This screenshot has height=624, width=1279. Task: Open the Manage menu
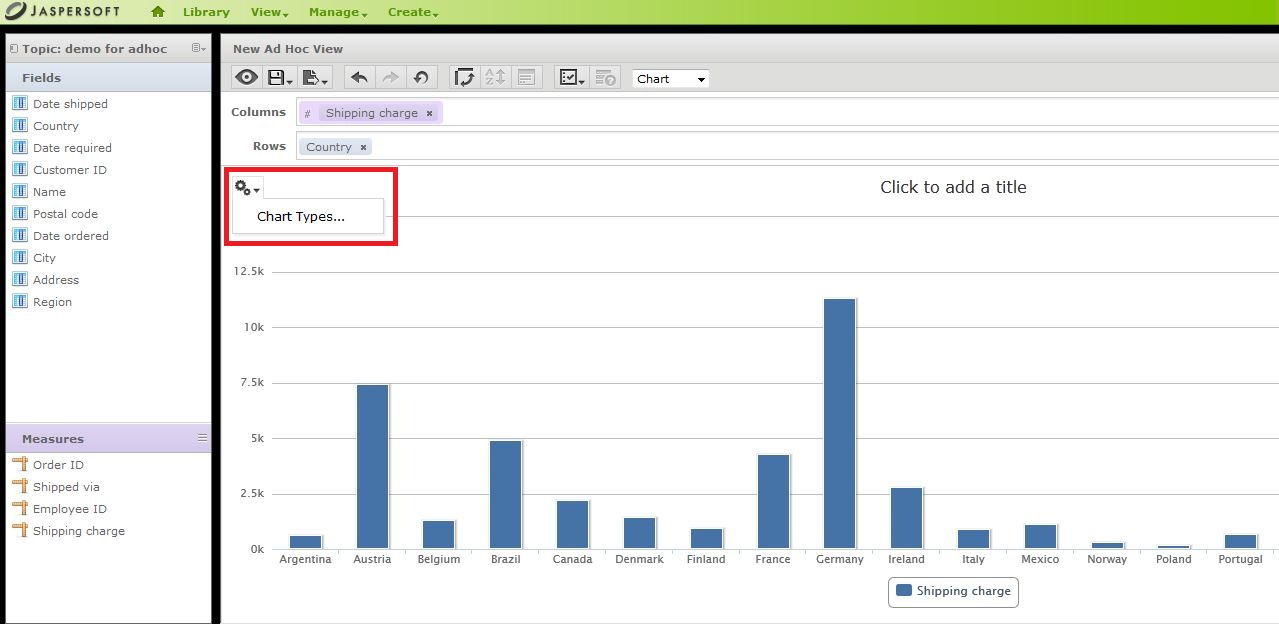tap(338, 12)
